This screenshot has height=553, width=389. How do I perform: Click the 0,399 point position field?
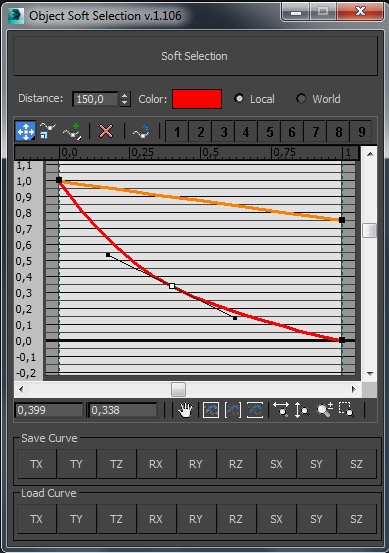click(x=49, y=410)
